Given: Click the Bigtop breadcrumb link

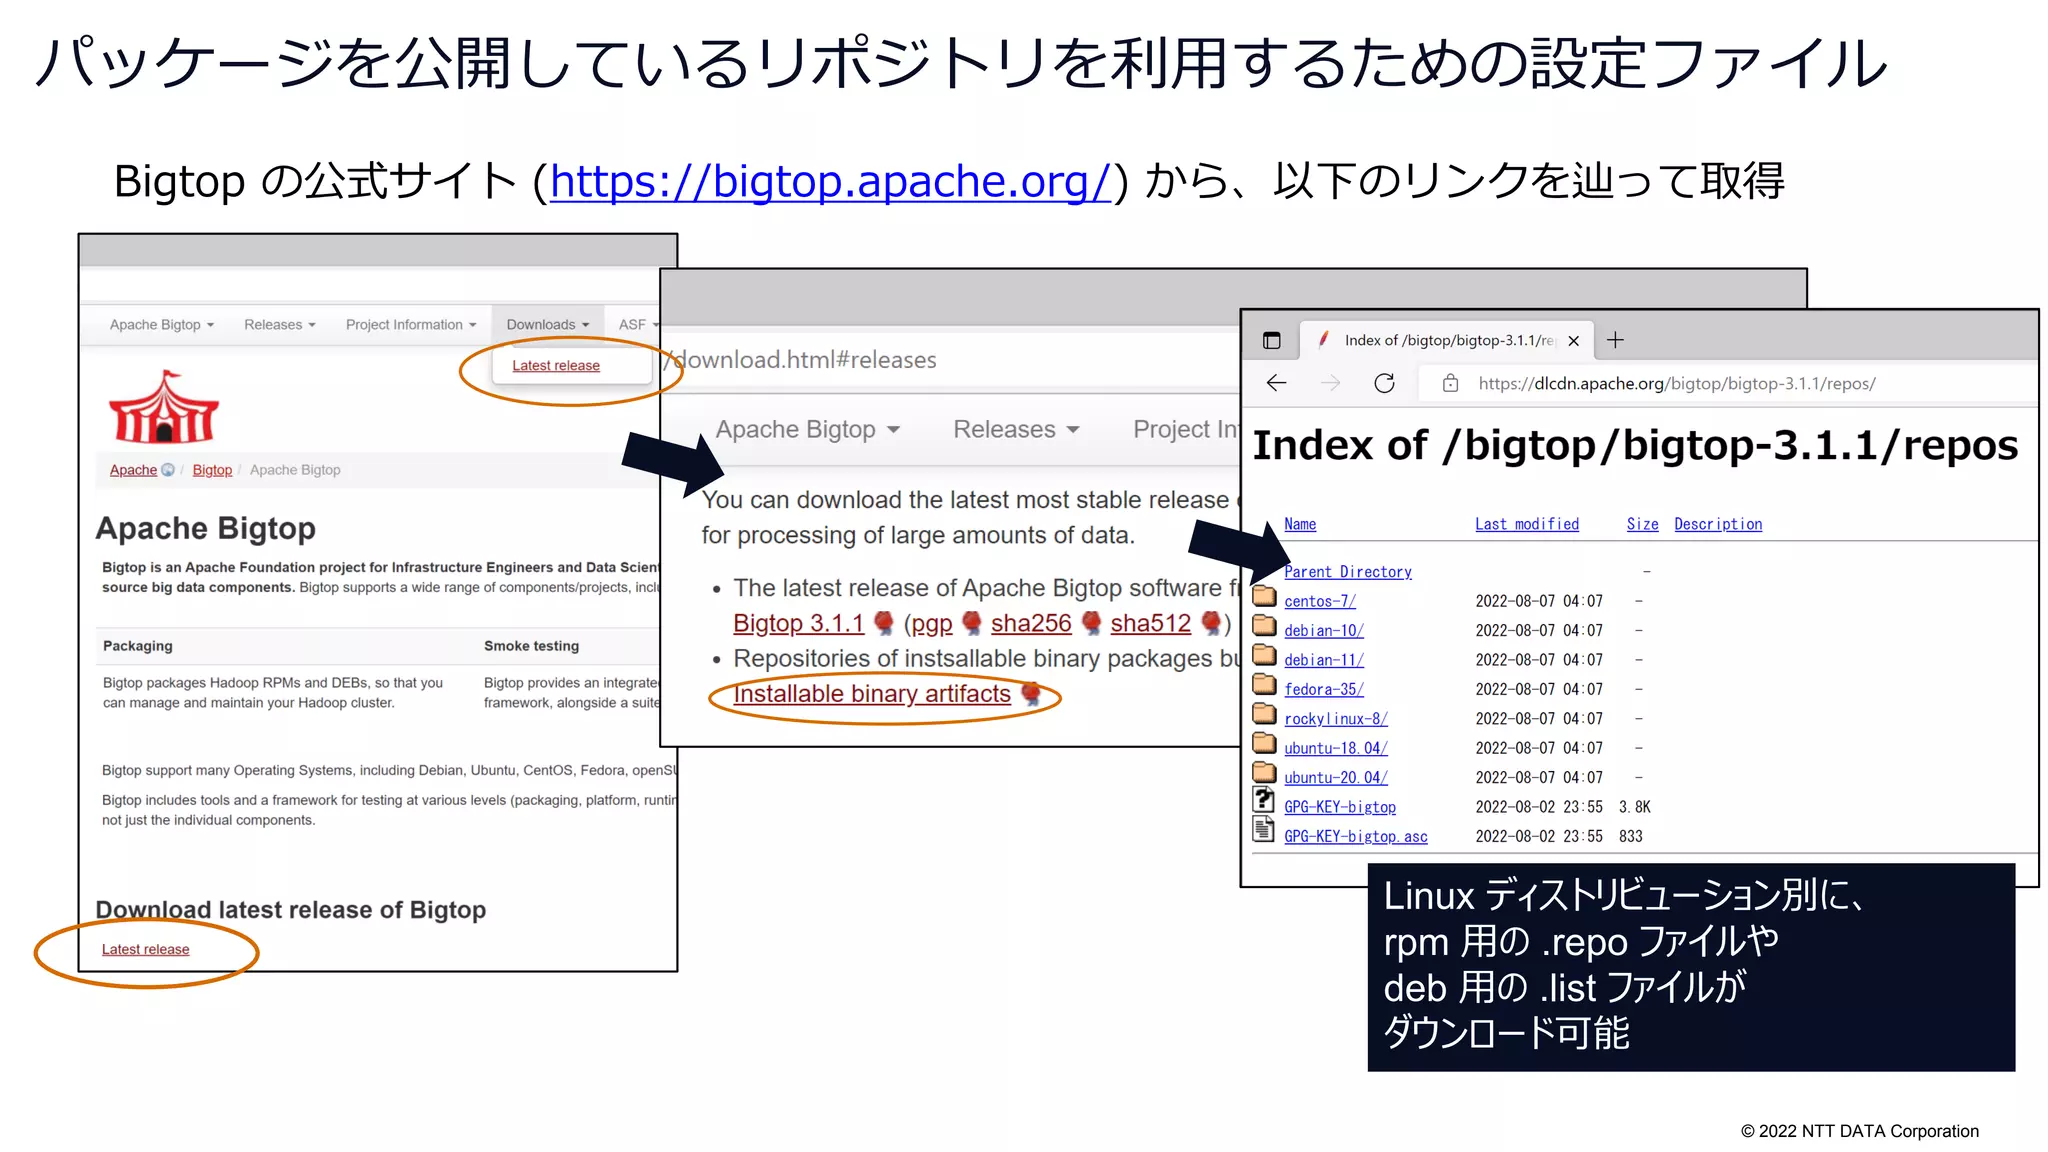Looking at the screenshot, I should (212, 470).
